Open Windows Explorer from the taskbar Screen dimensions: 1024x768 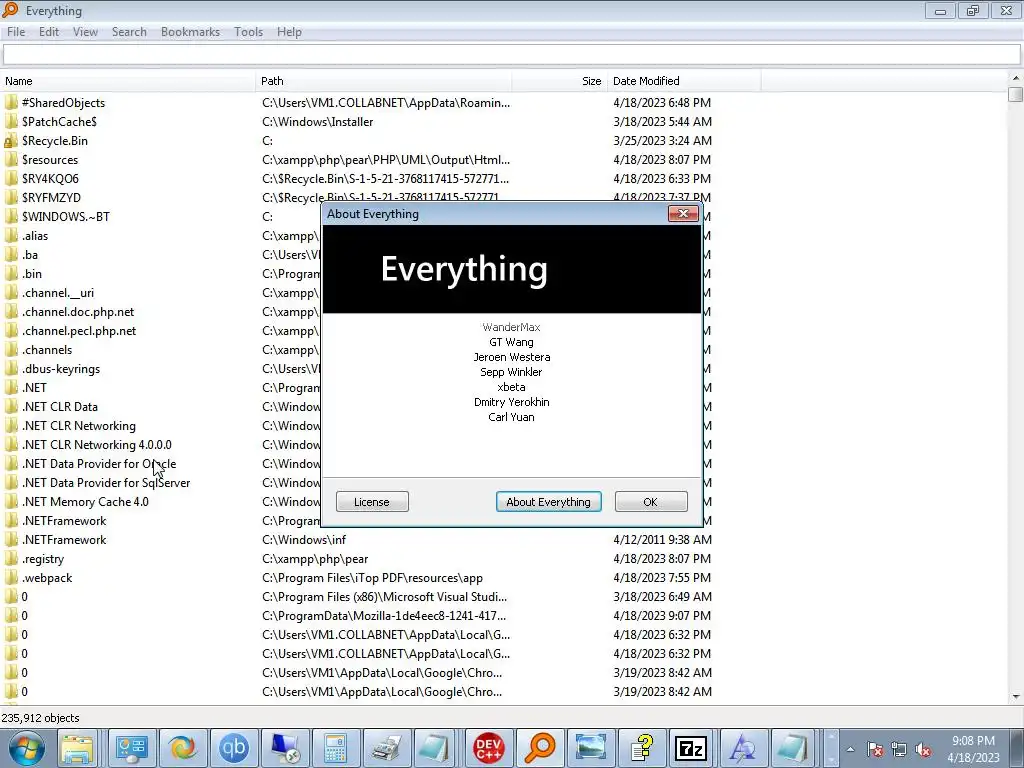click(77, 748)
